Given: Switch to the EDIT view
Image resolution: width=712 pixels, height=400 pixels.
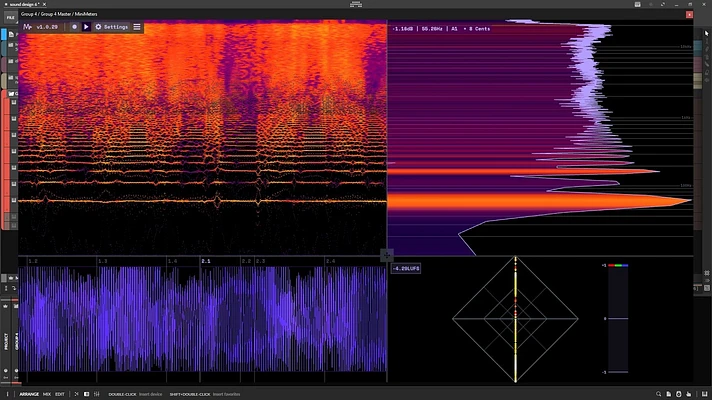Looking at the screenshot, I should pos(60,394).
